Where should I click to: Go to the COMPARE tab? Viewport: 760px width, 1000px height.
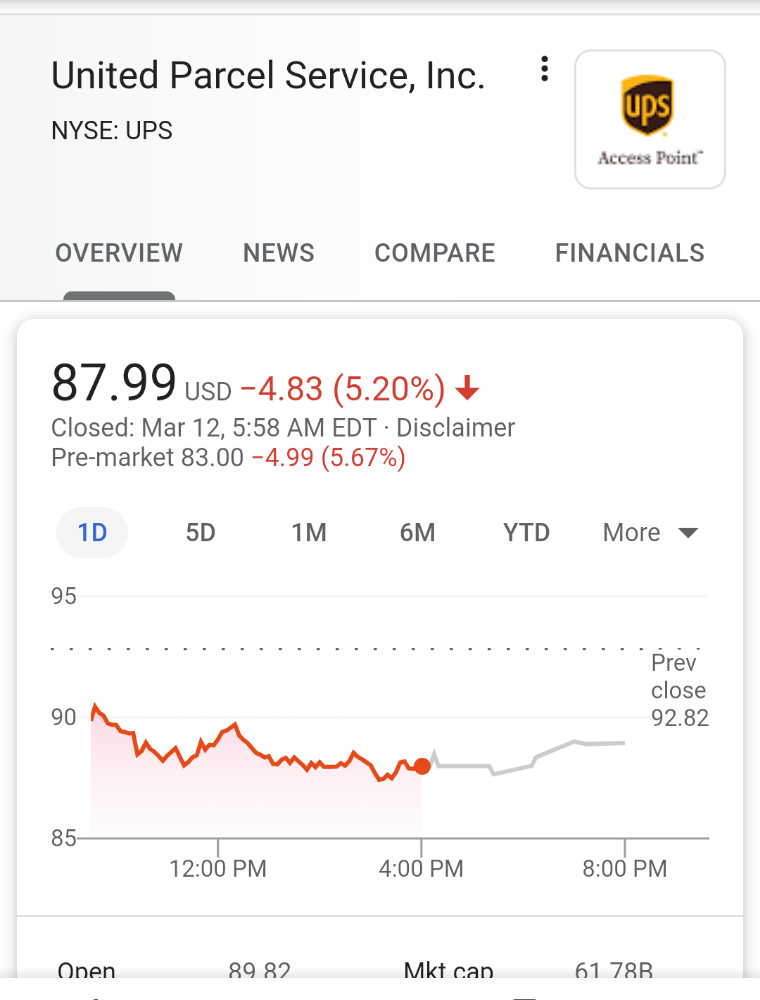point(435,253)
